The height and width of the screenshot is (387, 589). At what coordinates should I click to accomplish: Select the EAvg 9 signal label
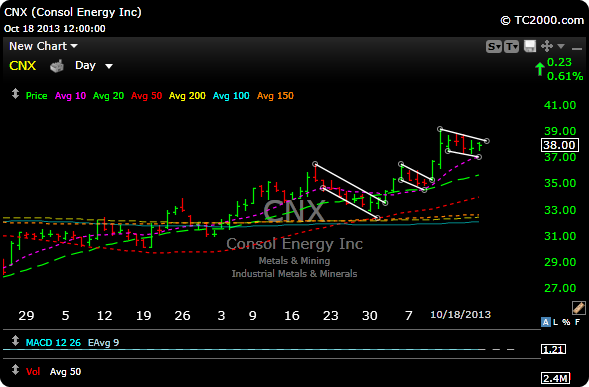[x=103, y=343]
